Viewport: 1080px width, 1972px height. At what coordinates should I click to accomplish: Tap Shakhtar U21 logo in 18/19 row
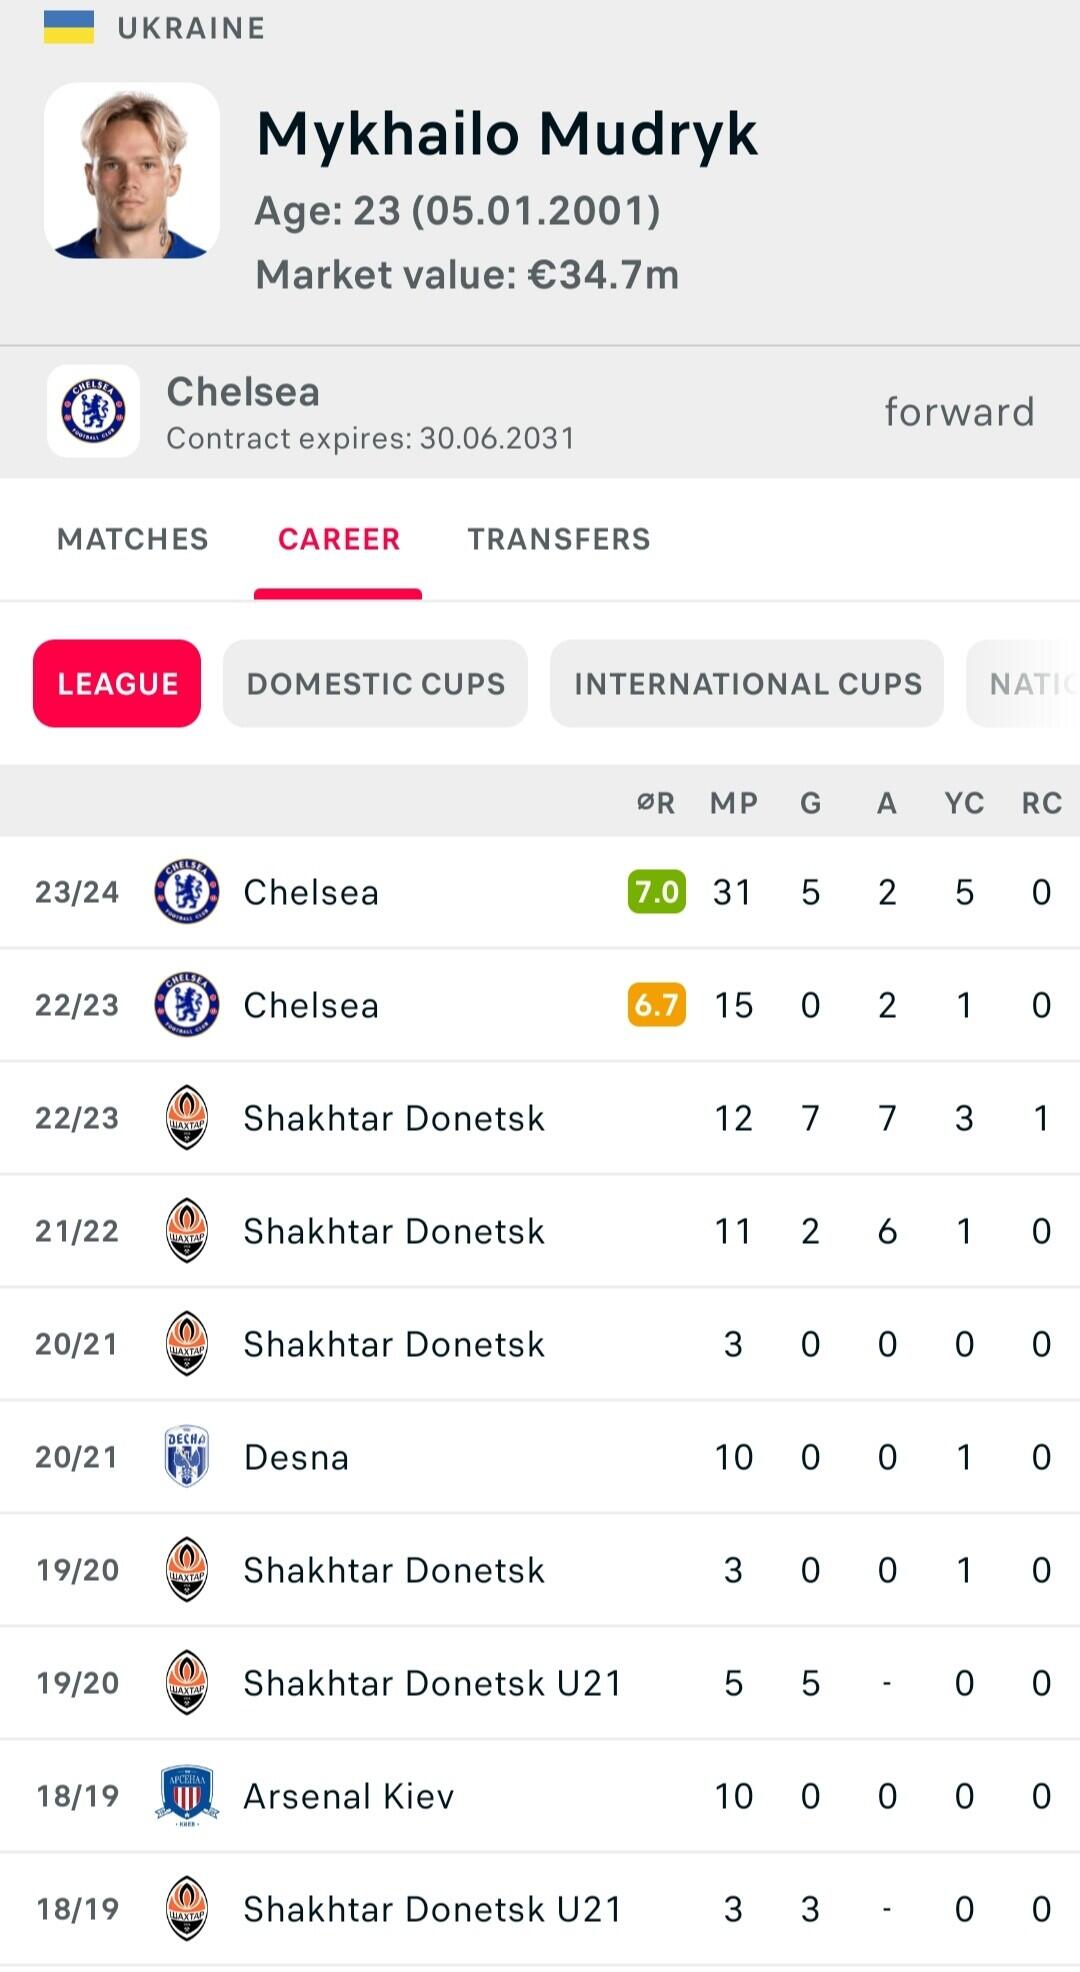(187, 1908)
